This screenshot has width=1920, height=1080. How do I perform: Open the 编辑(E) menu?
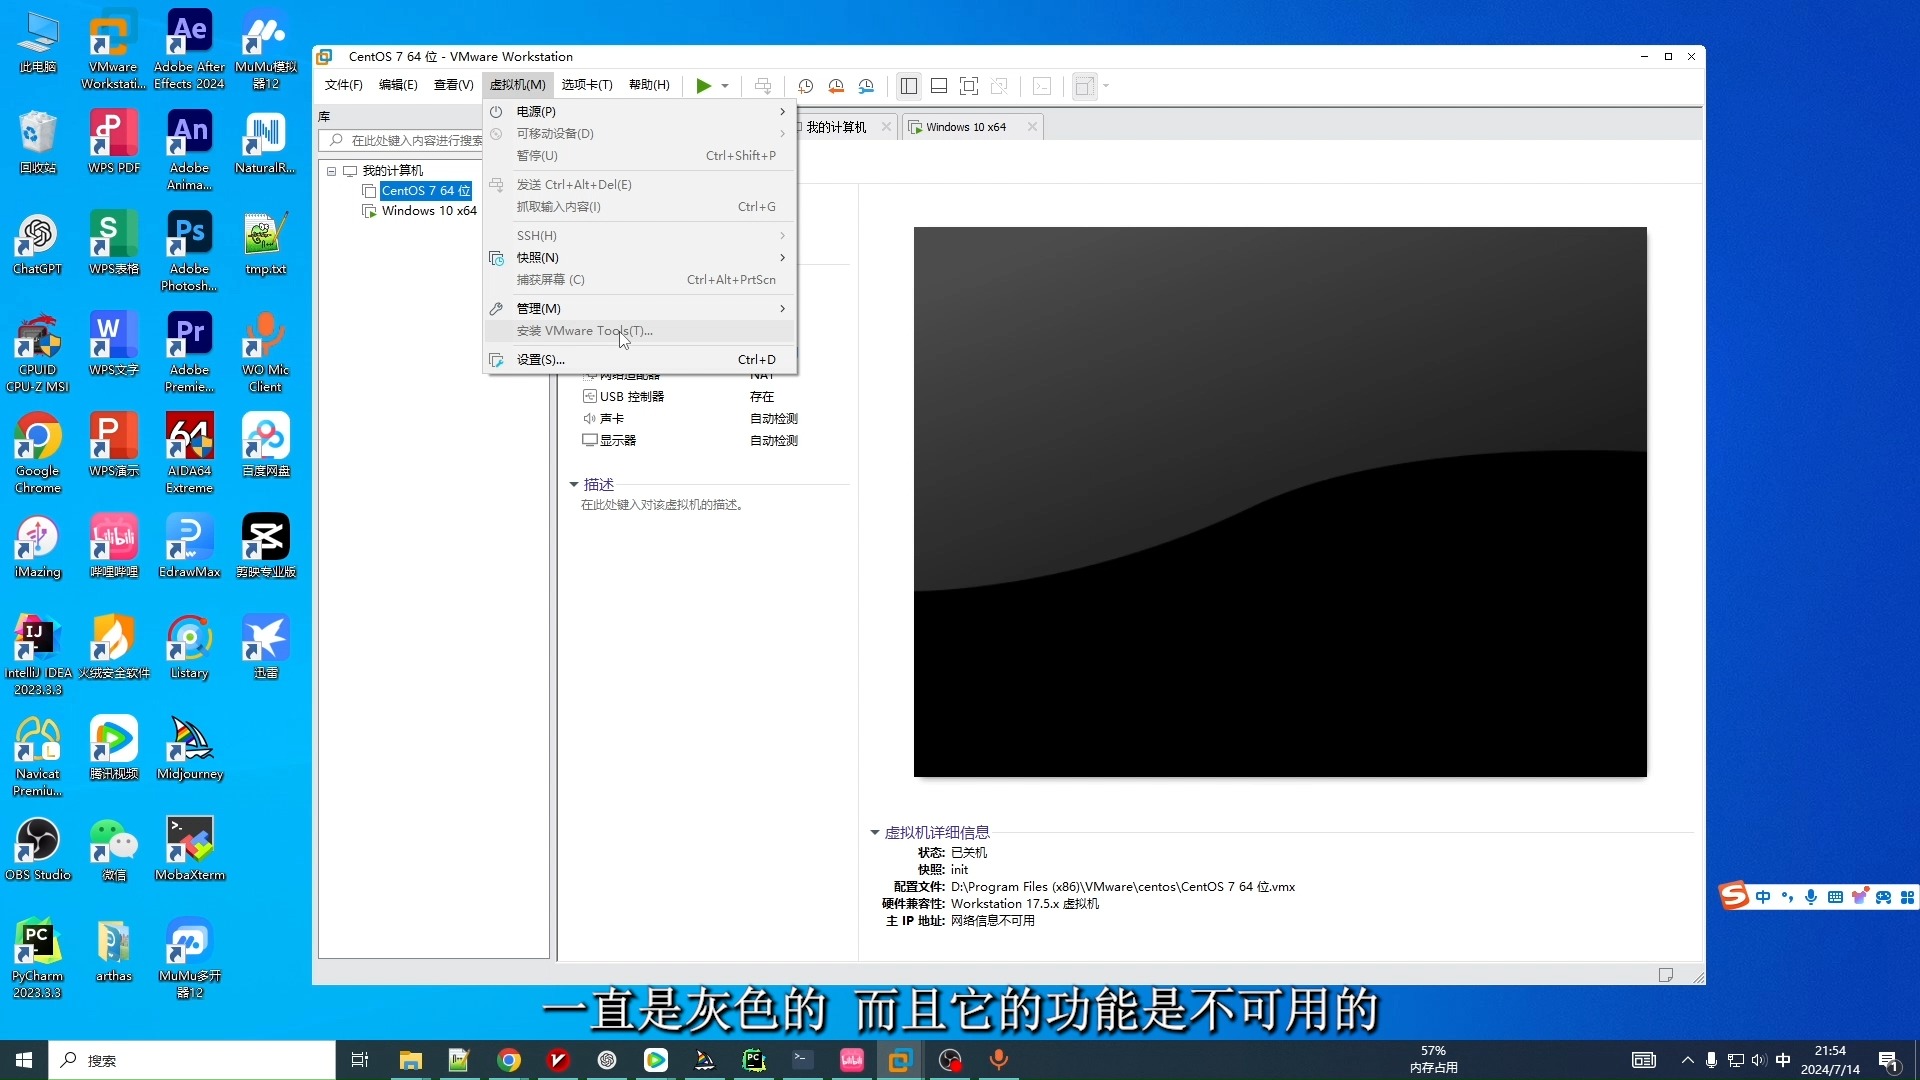tap(398, 85)
